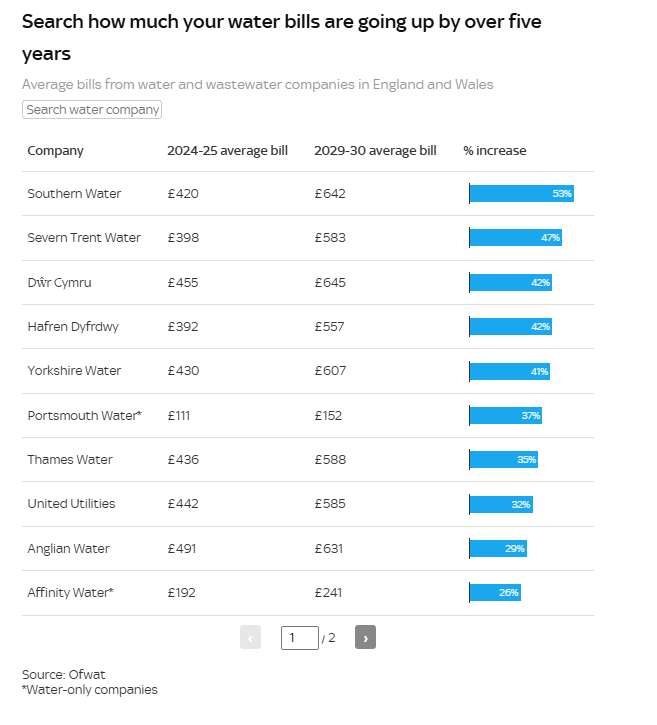
Task: Click Severn Trent Water 47% bar
Action: [x=516, y=238]
